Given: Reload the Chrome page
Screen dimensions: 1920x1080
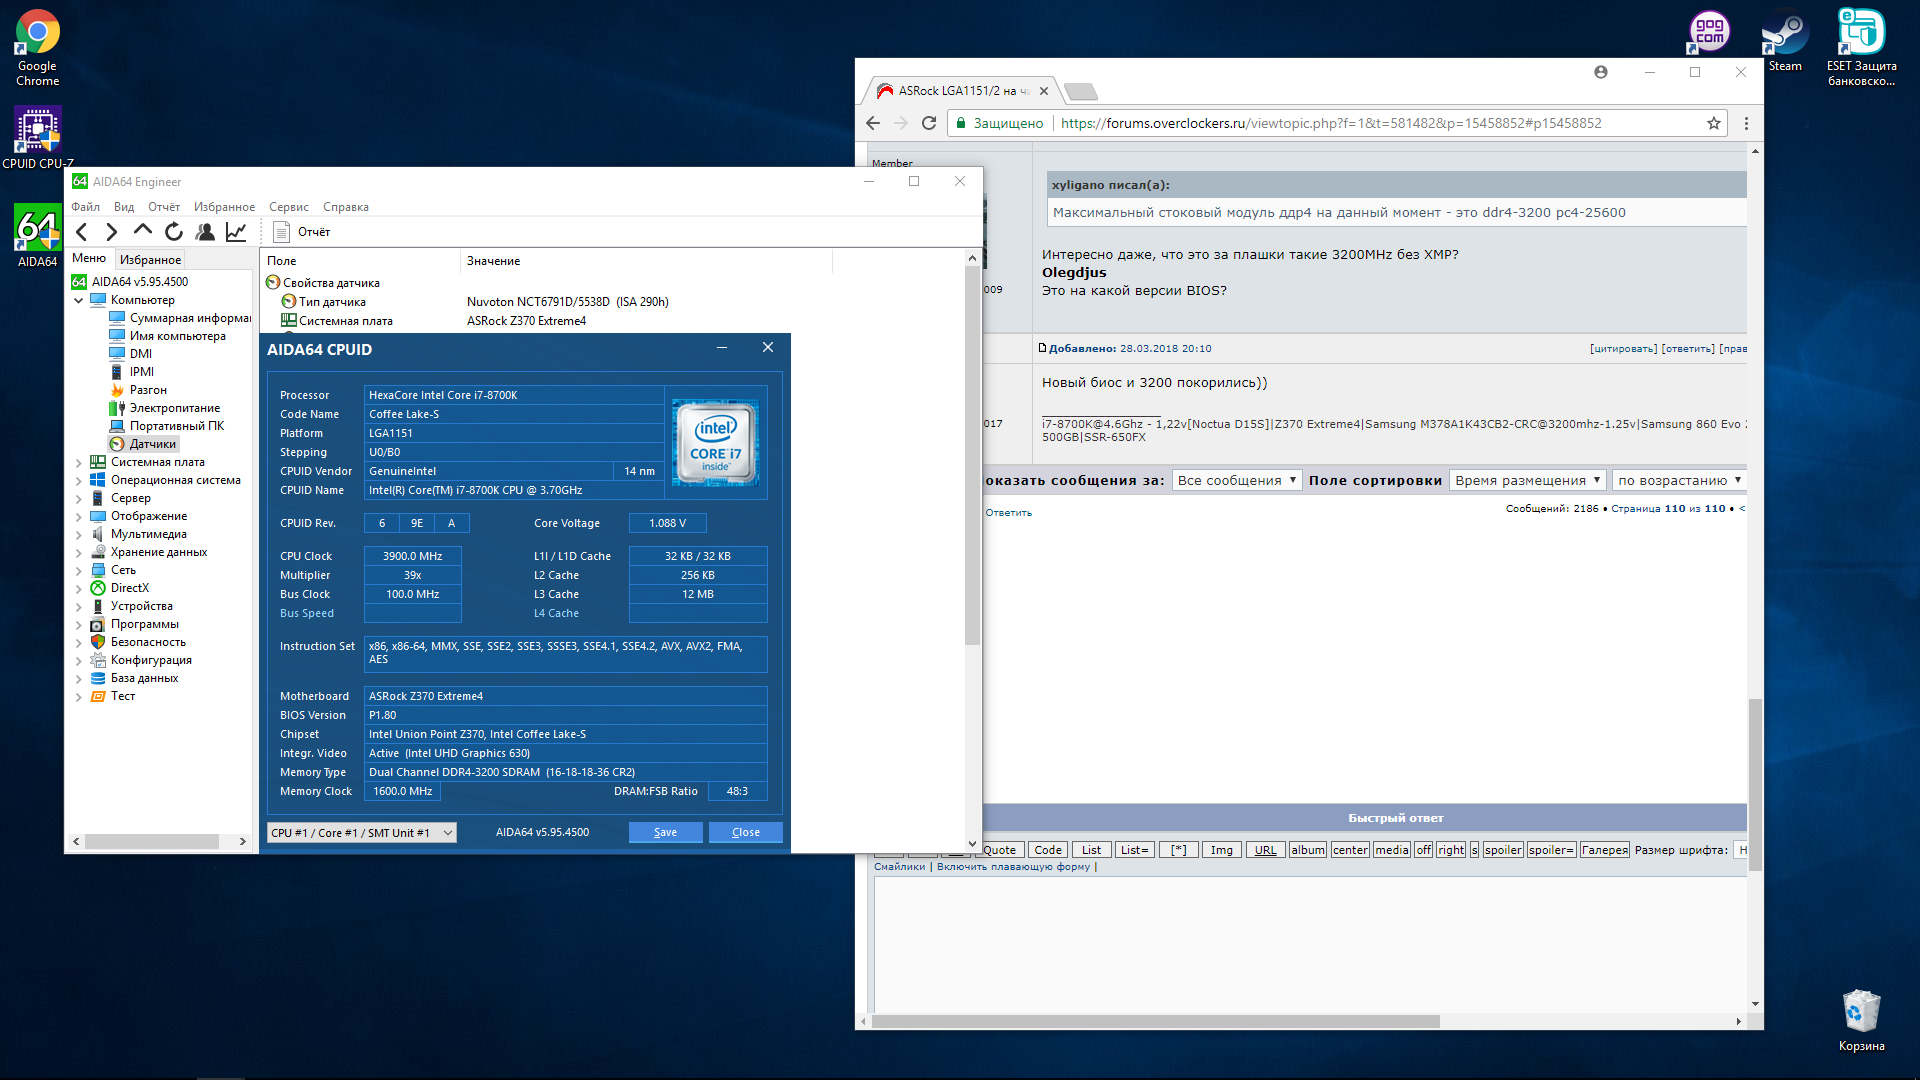Looking at the screenshot, I should coord(929,123).
